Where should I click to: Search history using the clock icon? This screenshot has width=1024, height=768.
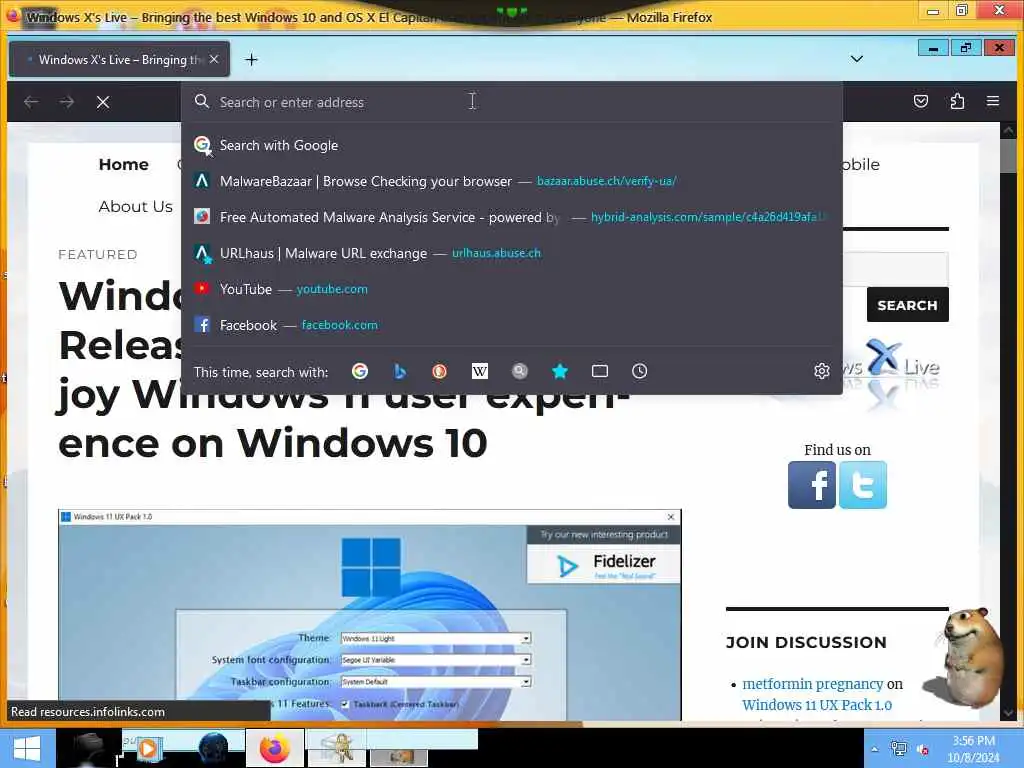point(639,371)
